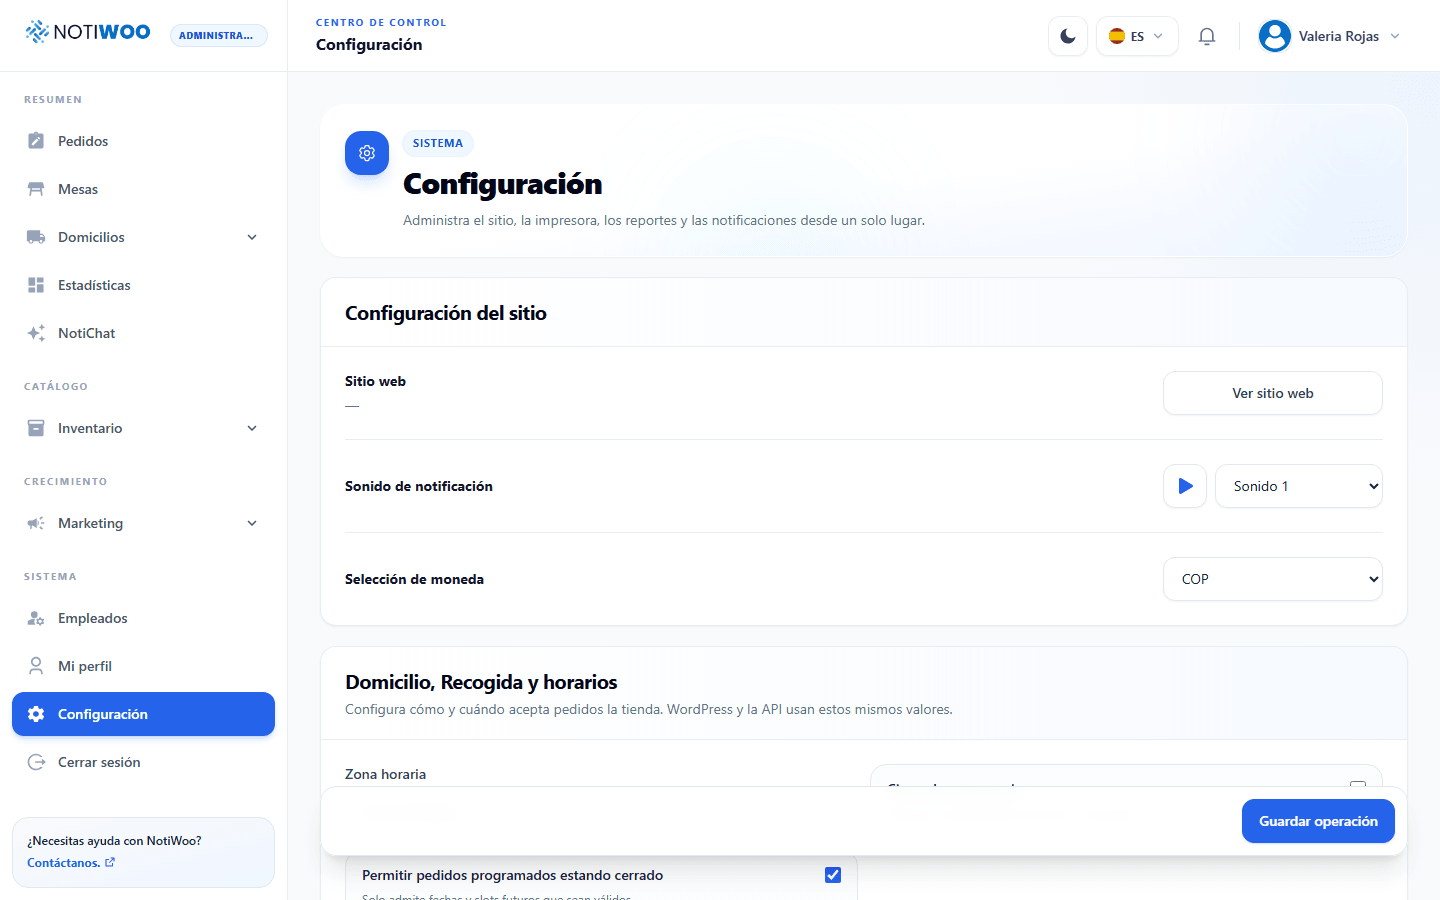1440x900 pixels.
Task: Click Valeria Rojas avatar icon
Action: (x=1275, y=36)
